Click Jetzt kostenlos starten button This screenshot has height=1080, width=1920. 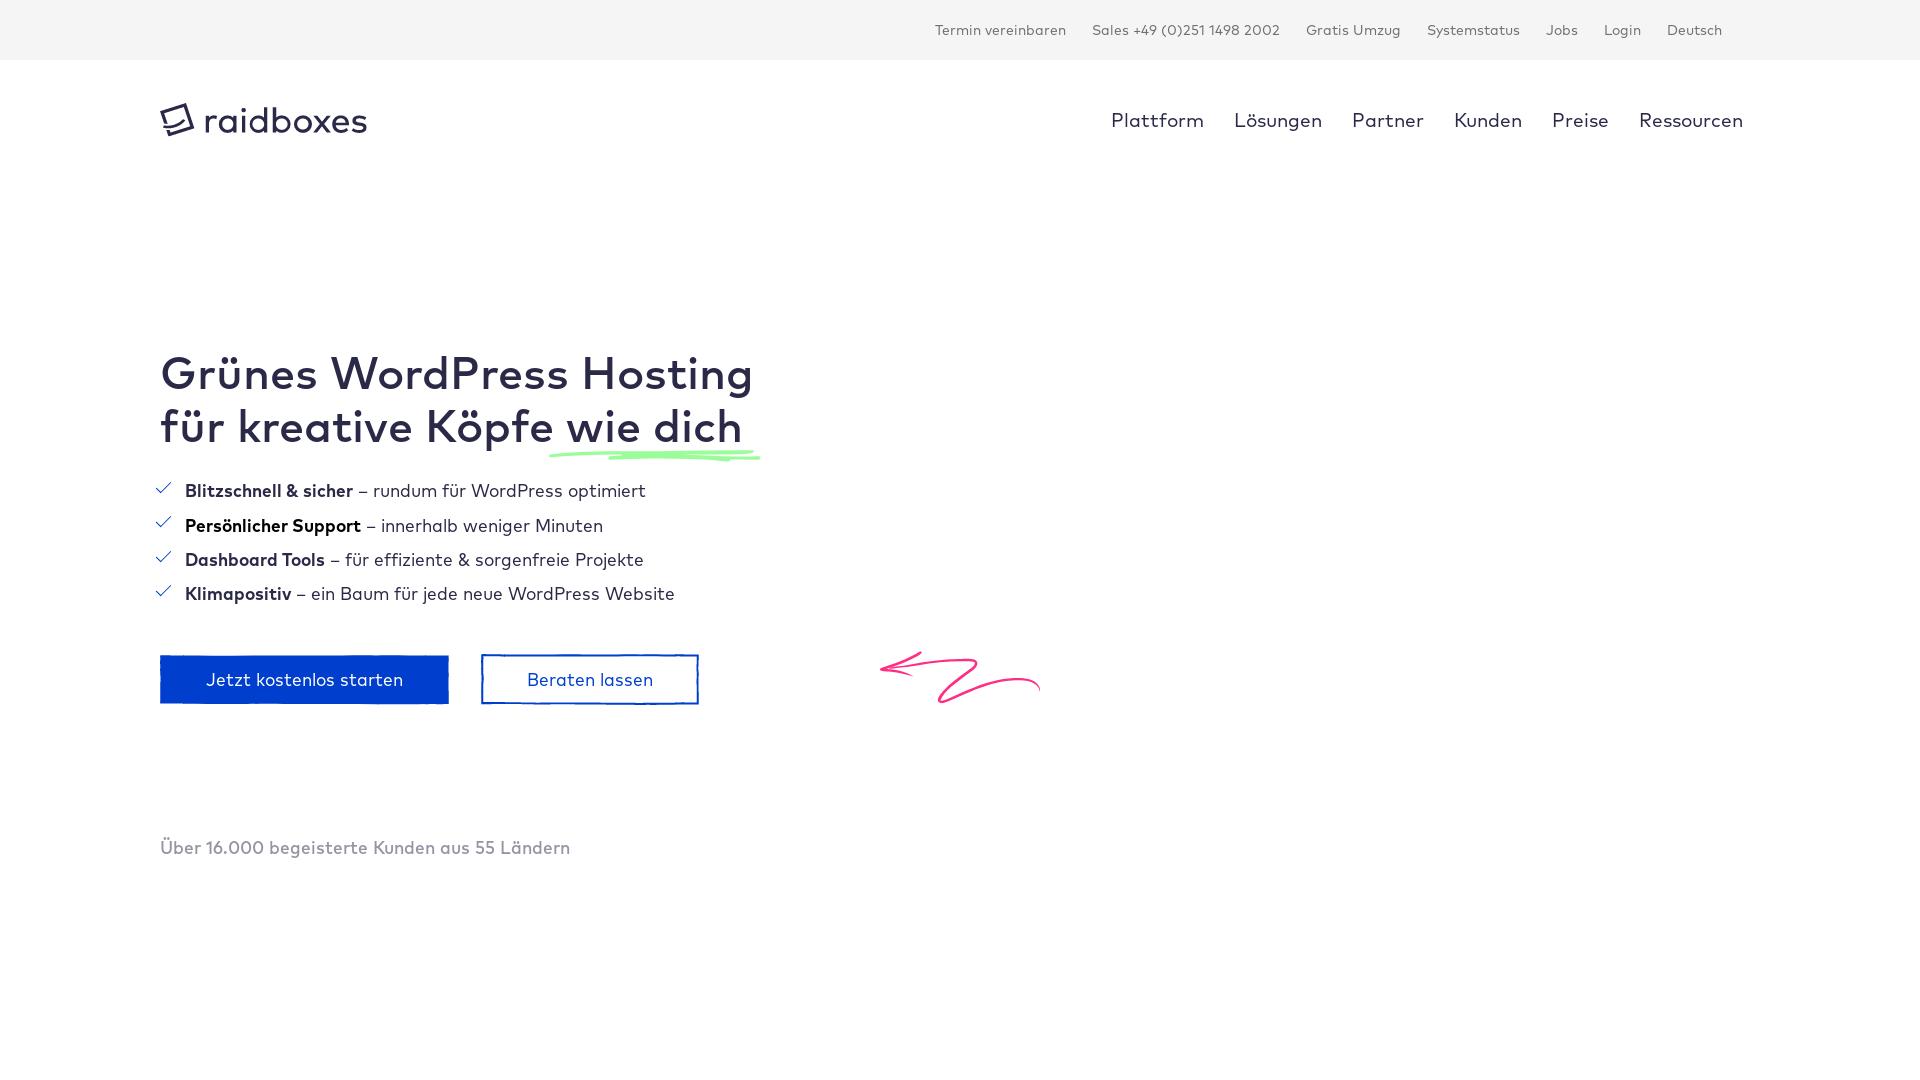tap(304, 680)
